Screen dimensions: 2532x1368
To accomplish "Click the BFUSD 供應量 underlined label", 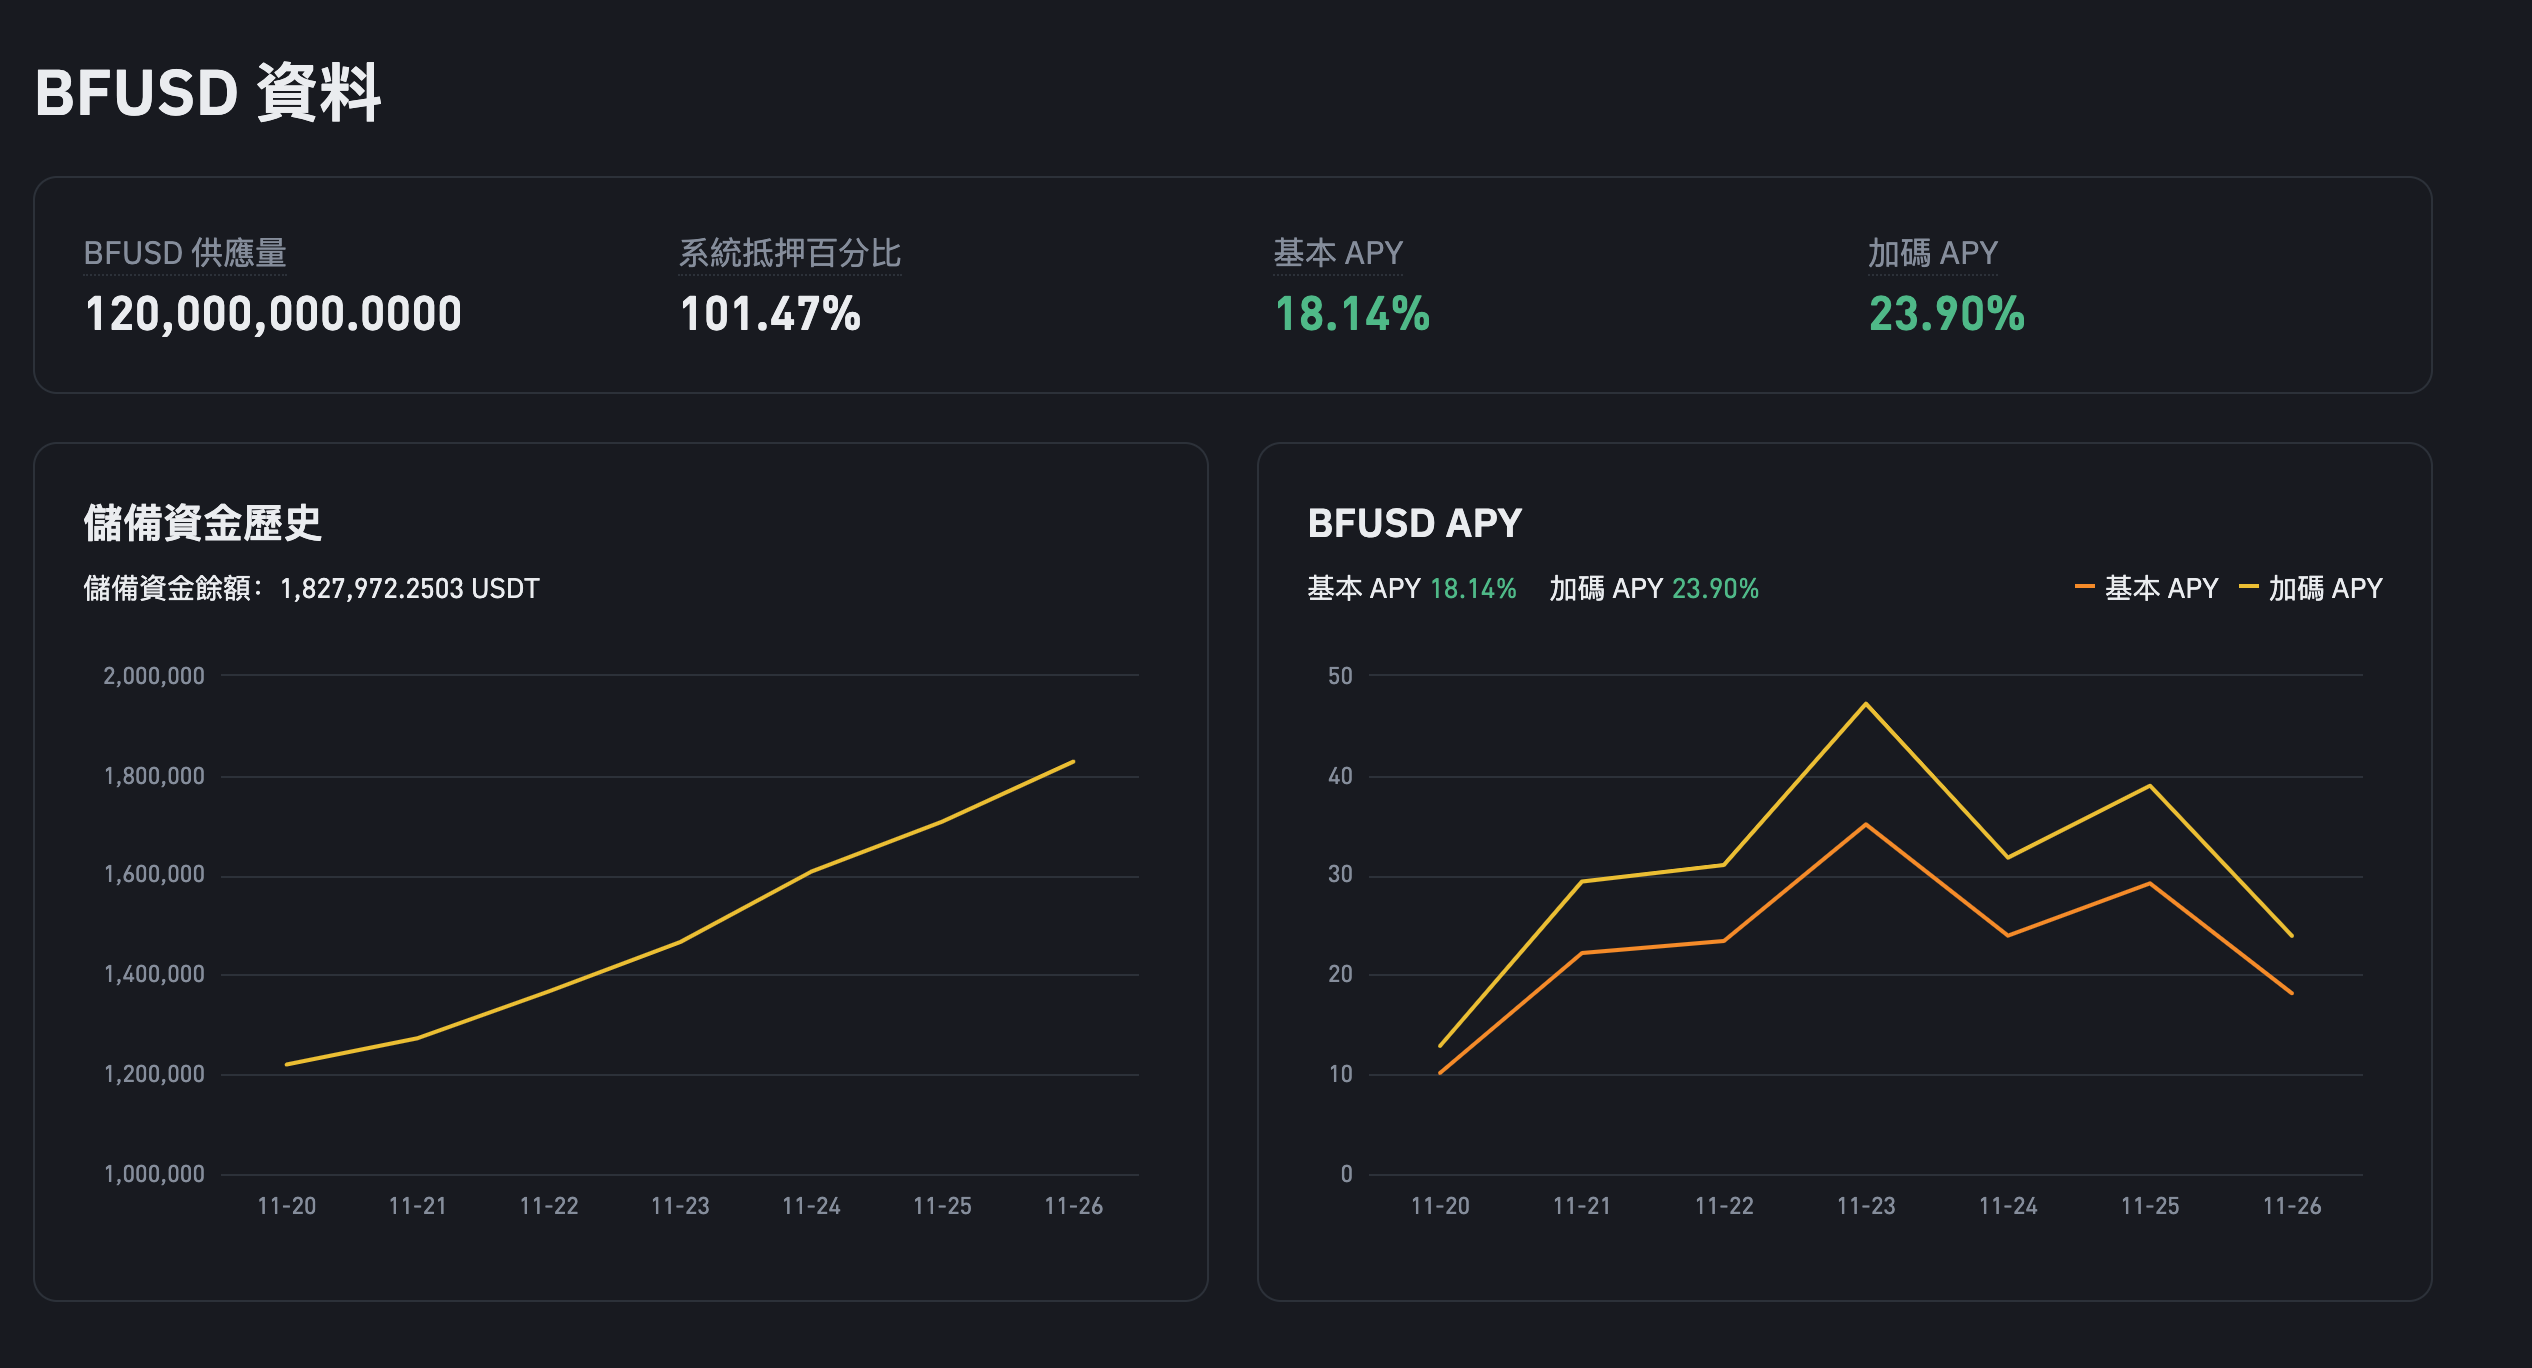I will 185,253.
